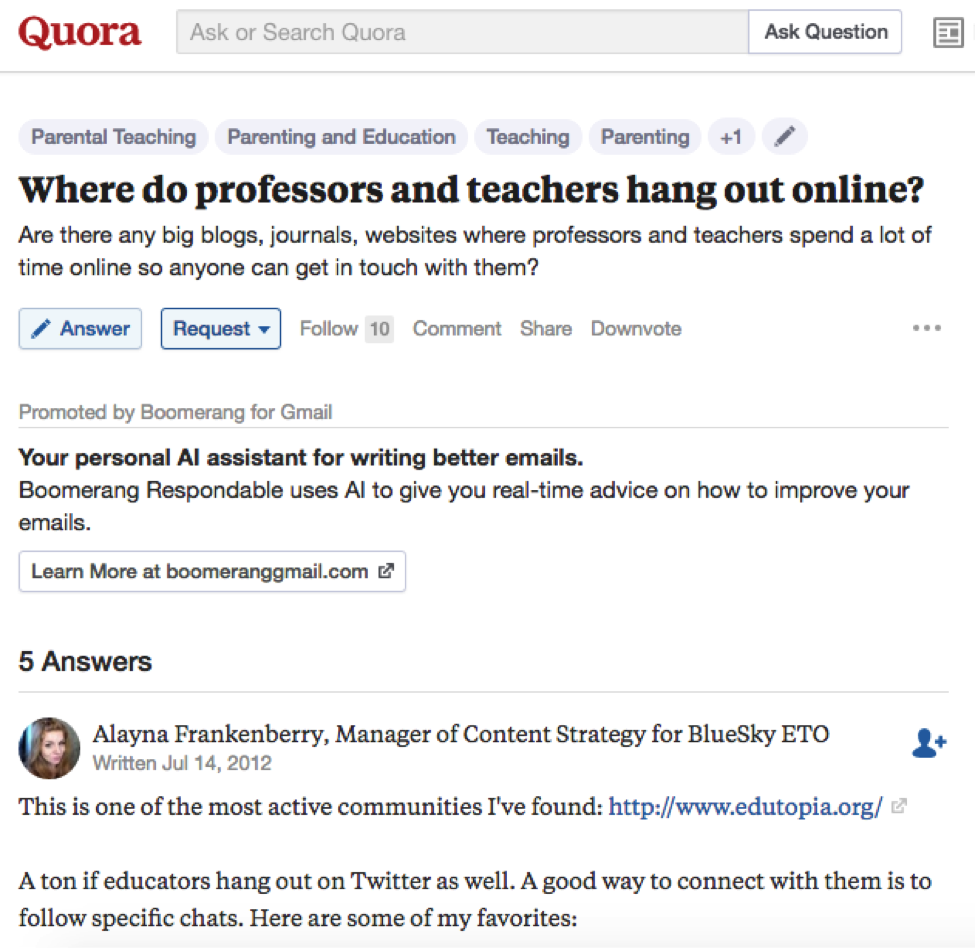Click the pencil Answer button
The width and height of the screenshot is (975, 948).
[80, 328]
